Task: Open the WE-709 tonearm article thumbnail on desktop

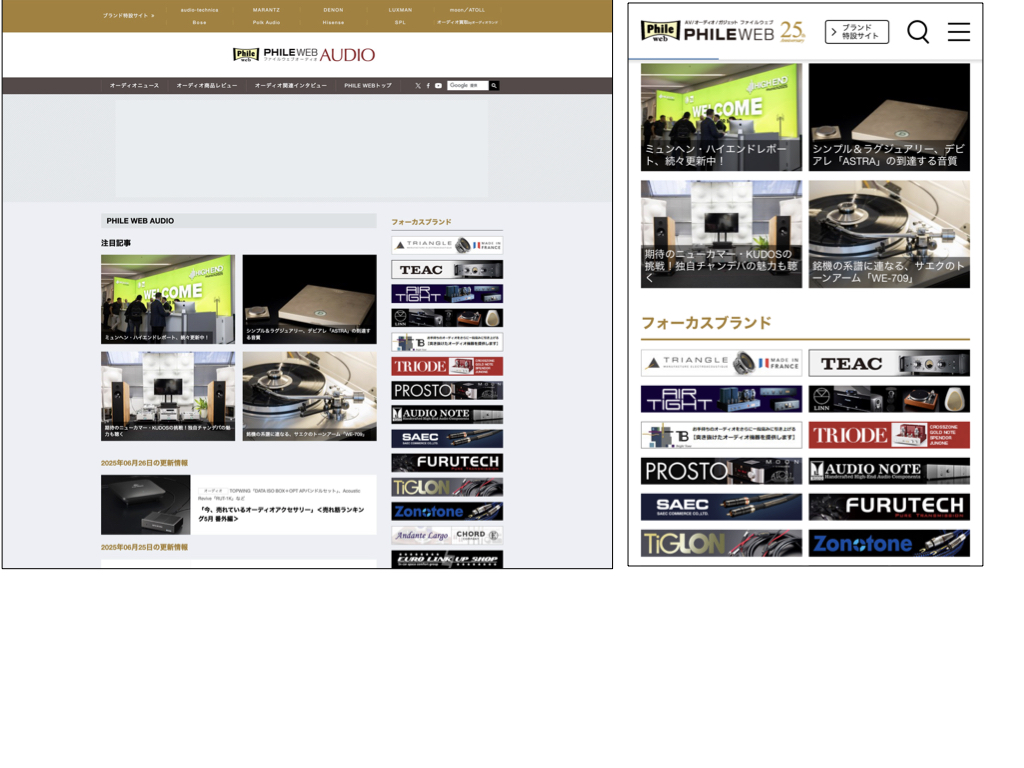Action: pyautogui.click(x=310, y=396)
